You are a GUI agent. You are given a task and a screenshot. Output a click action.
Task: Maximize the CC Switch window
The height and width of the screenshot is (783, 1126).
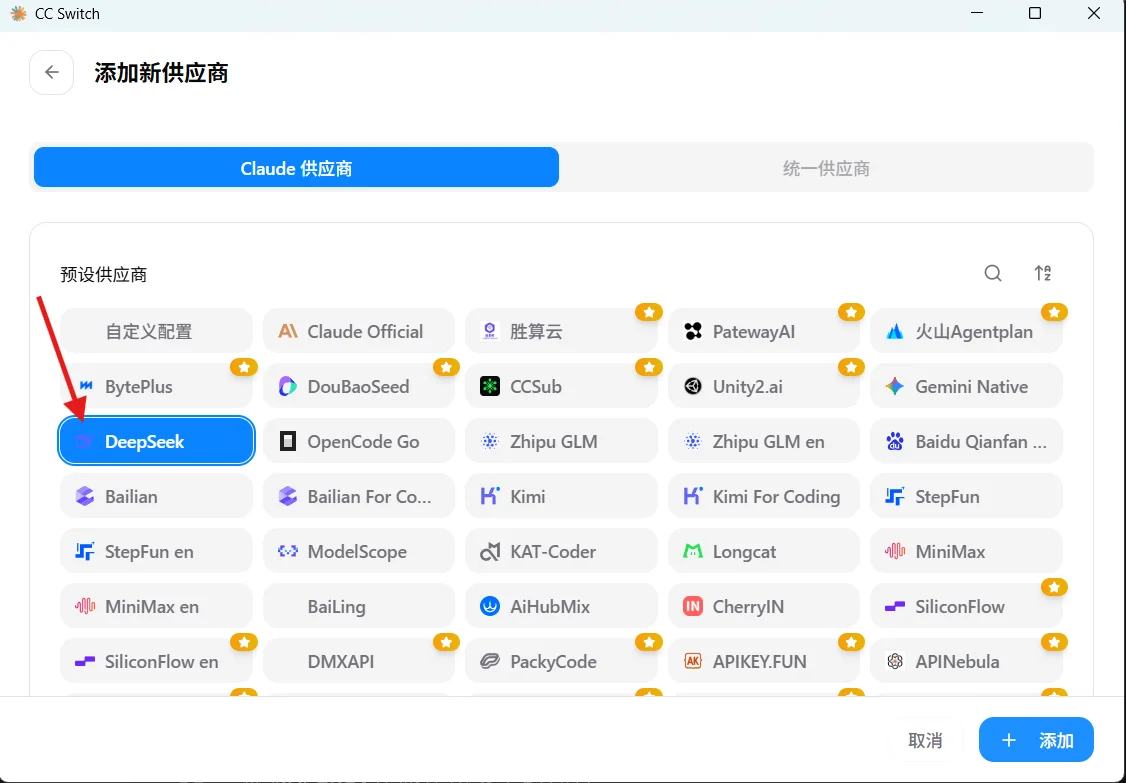[1035, 14]
